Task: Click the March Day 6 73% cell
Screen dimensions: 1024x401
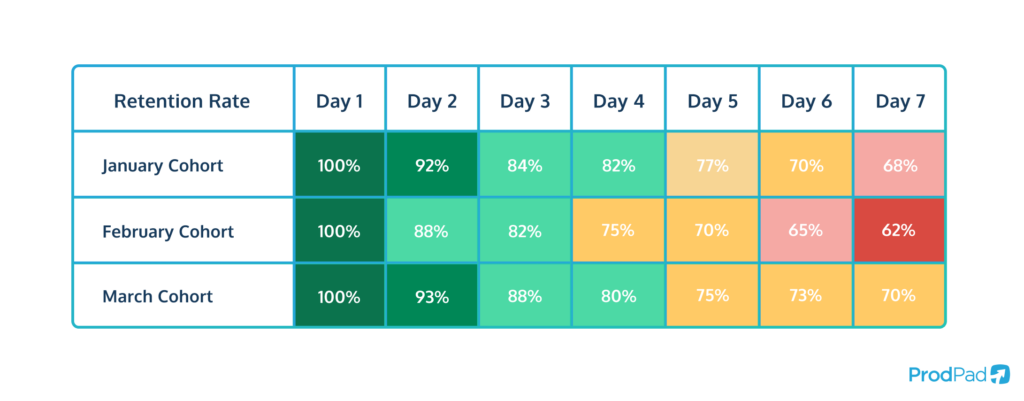Action: (805, 296)
